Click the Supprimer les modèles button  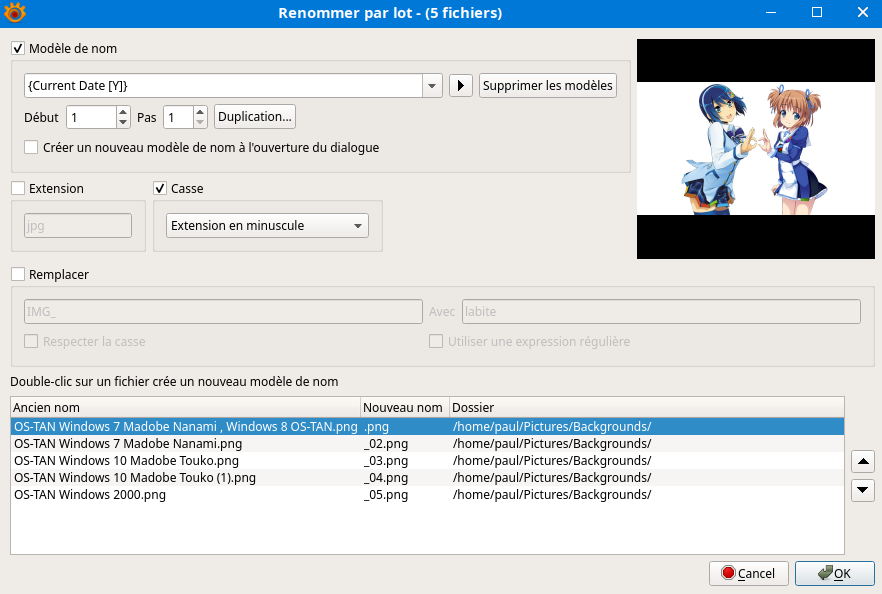tap(548, 86)
